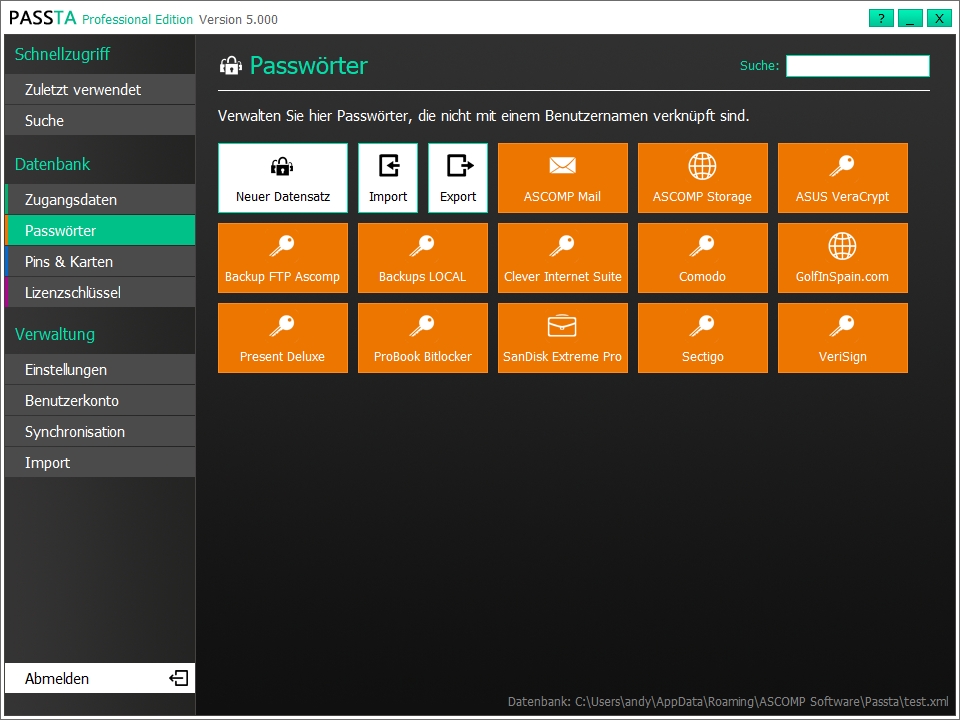Switch to Pins & Karten
Image resolution: width=960 pixels, height=720 pixels.
coord(100,261)
